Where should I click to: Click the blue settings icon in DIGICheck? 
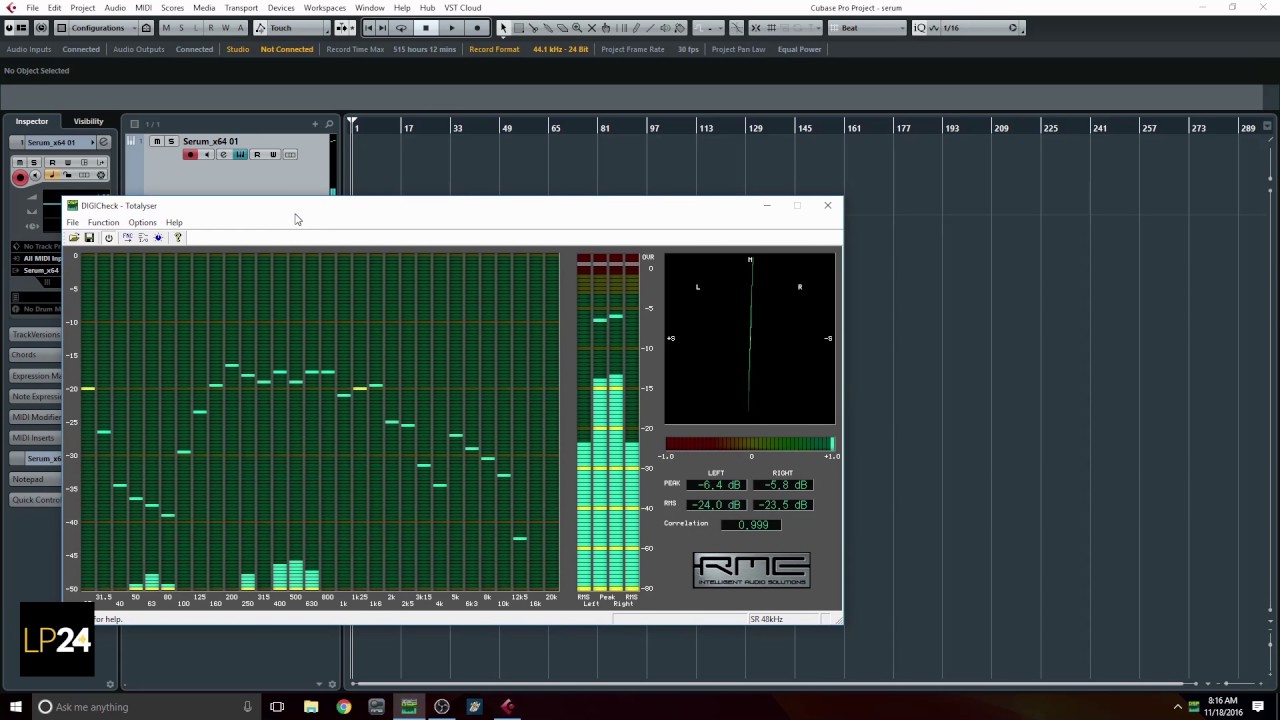click(158, 237)
